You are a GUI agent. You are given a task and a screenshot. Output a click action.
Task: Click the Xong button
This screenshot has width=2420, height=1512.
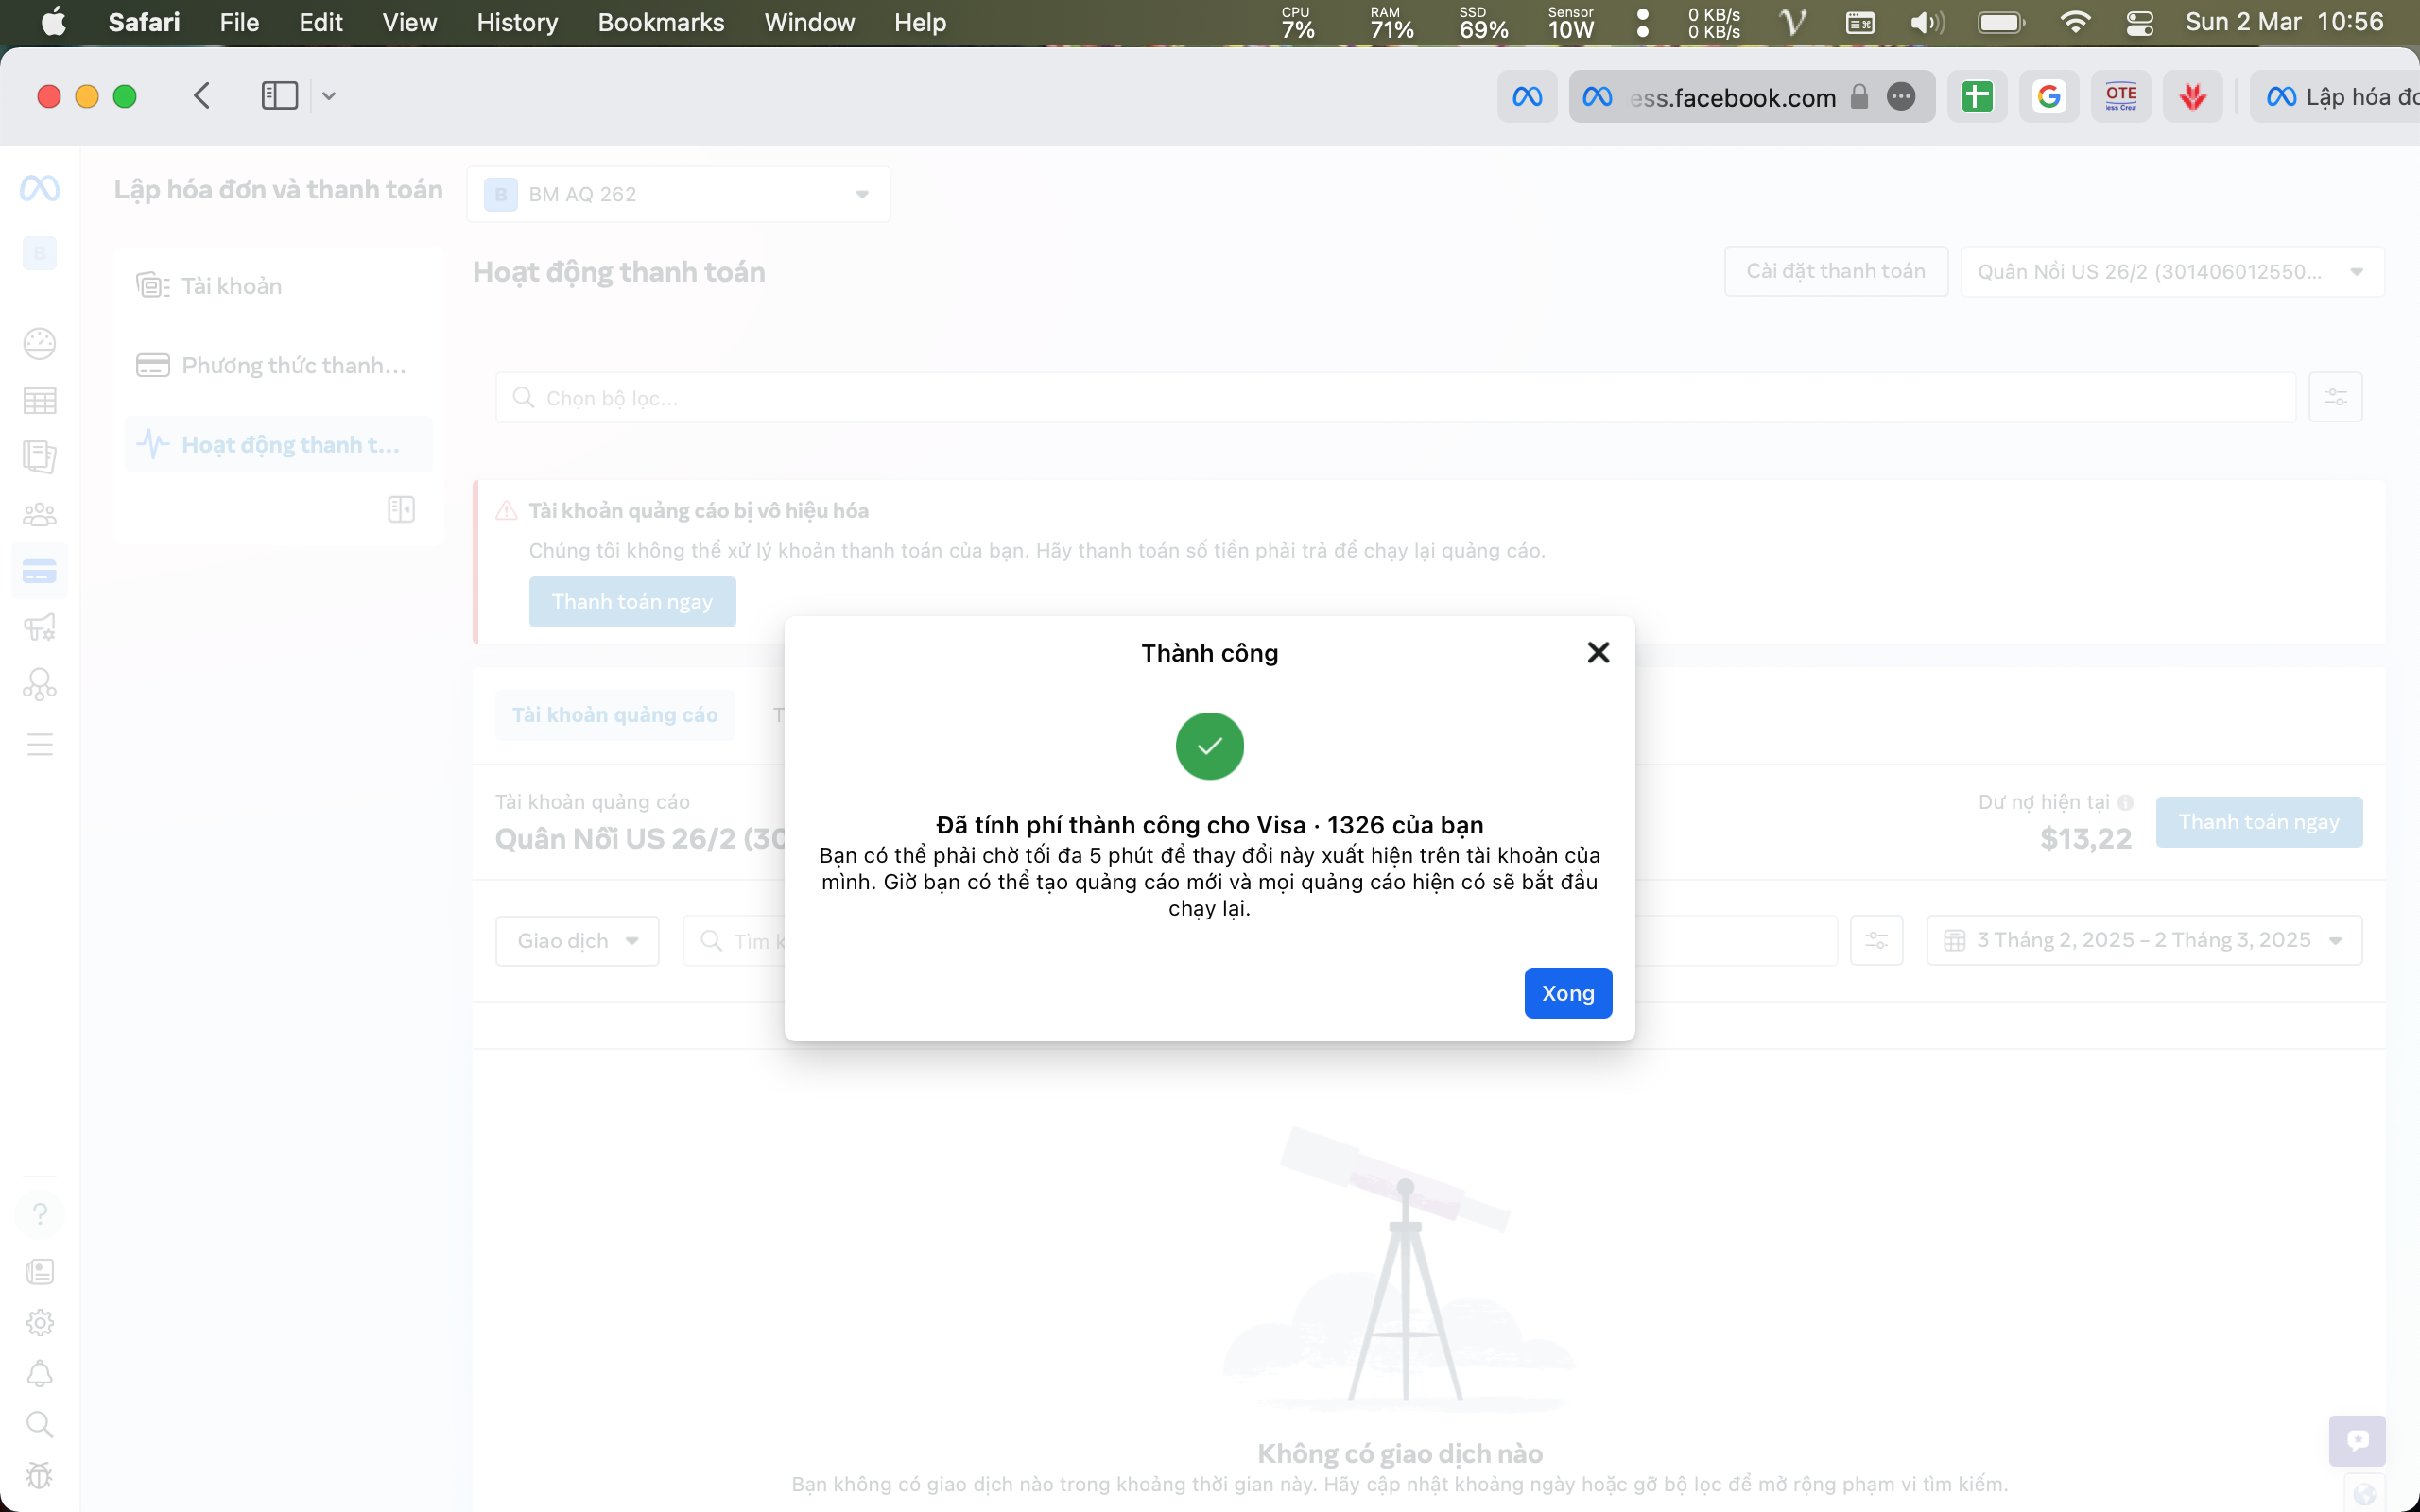pyautogui.click(x=1567, y=993)
